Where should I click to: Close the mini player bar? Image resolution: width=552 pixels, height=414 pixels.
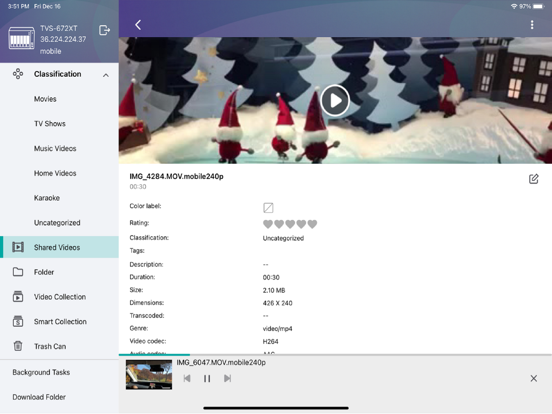point(534,378)
